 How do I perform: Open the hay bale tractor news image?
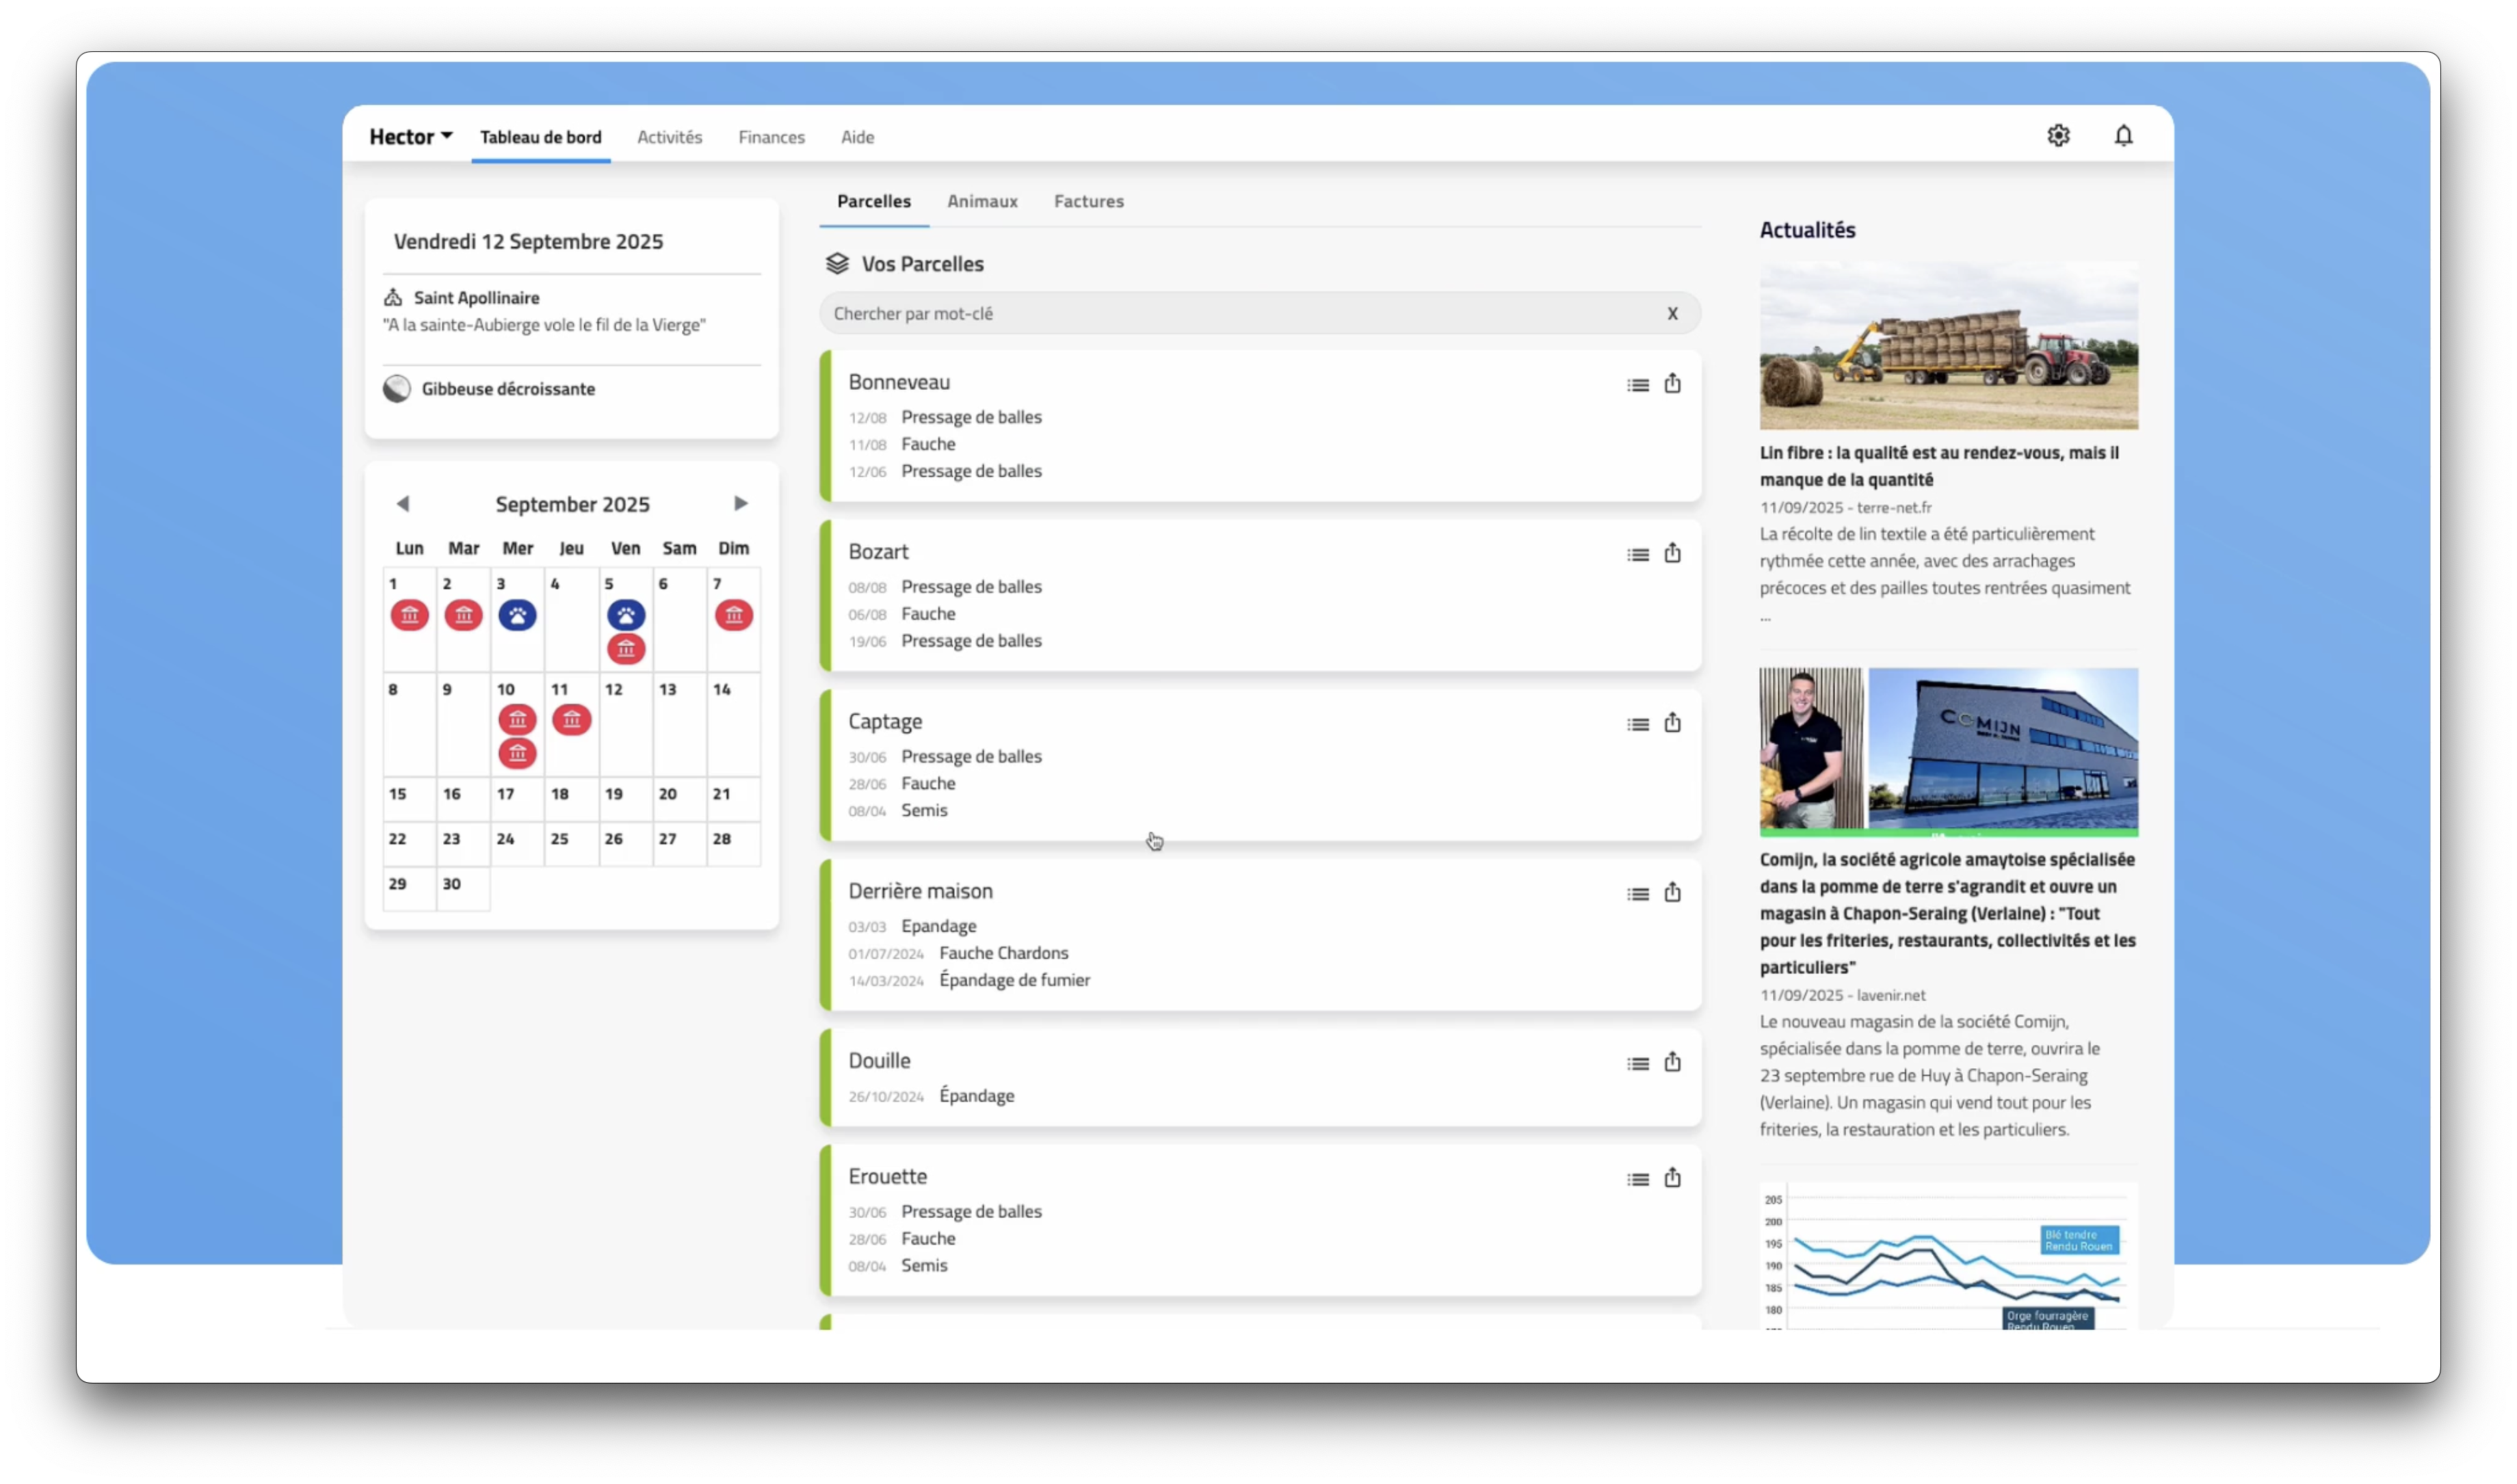[1948, 347]
